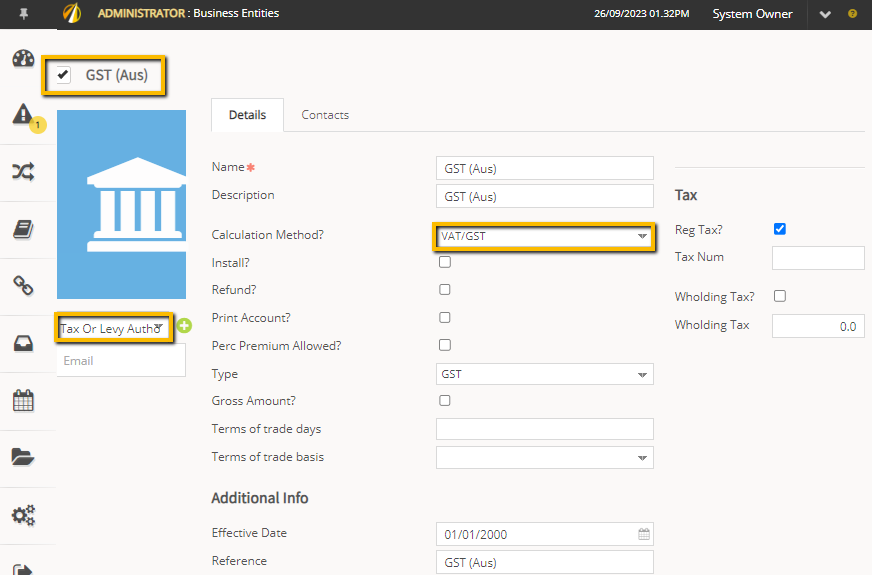Viewport: 872px width, 575px height.
Task: Switch to the Contacts tab
Action: tap(325, 115)
